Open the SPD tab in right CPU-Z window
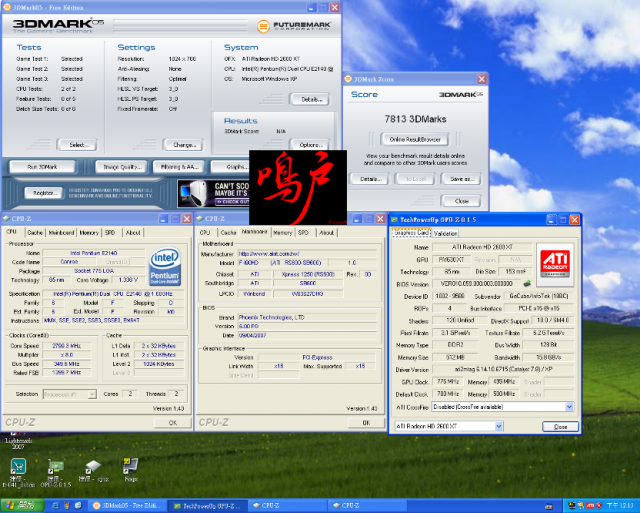The height and width of the screenshot is (513, 640). (303, 232)
